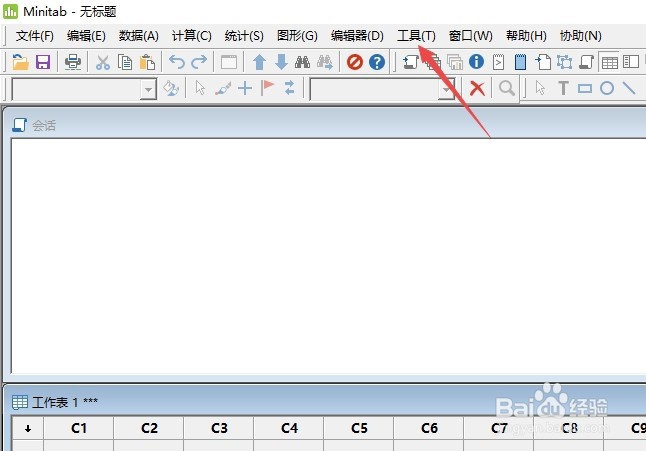
Task: Show the Session folder scroll icon
Action: pyautogui.click(x=410, y=62)
